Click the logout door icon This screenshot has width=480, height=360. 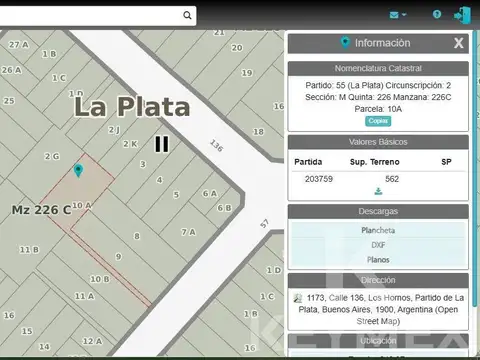click(462, 15)
